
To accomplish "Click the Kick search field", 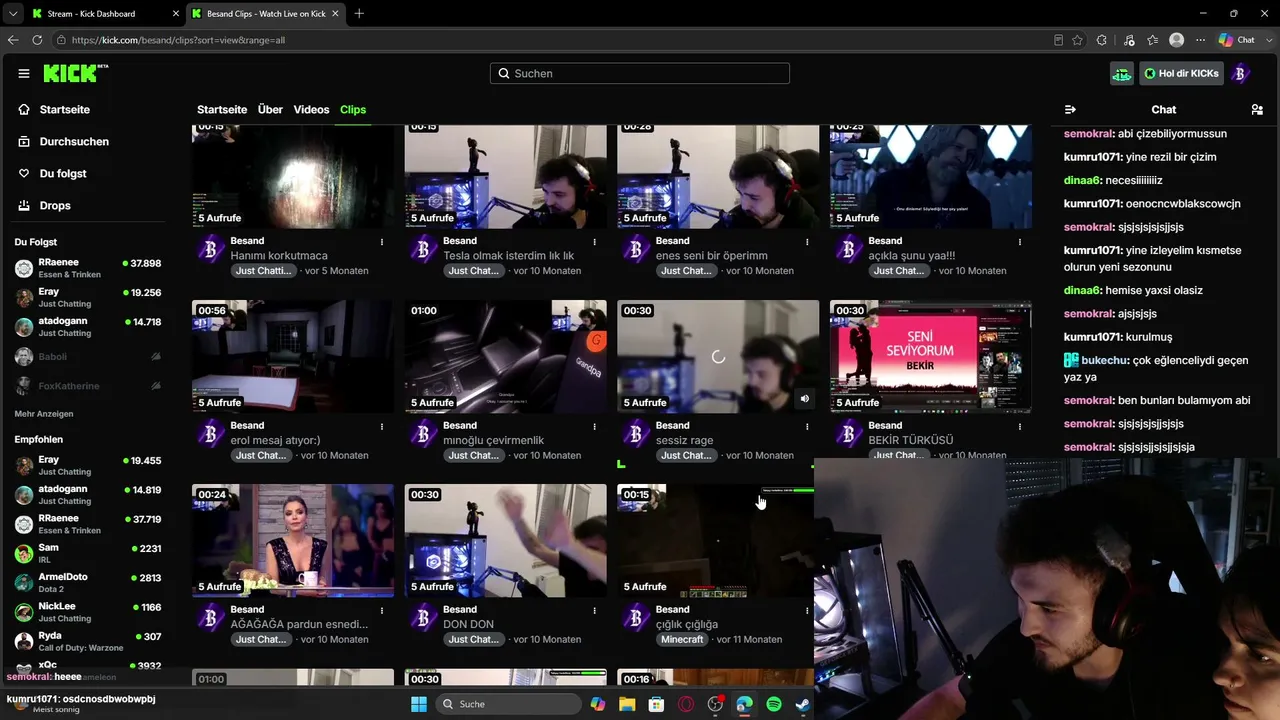I will click(x=640, y=73).
